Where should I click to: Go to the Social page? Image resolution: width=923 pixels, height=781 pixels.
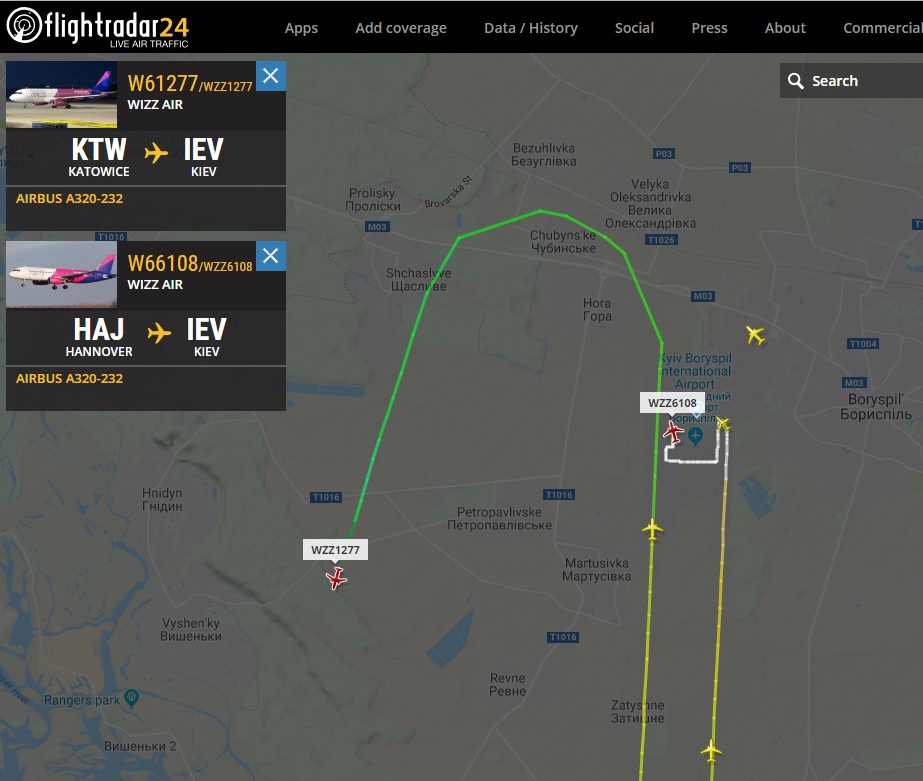pos(634,28)
